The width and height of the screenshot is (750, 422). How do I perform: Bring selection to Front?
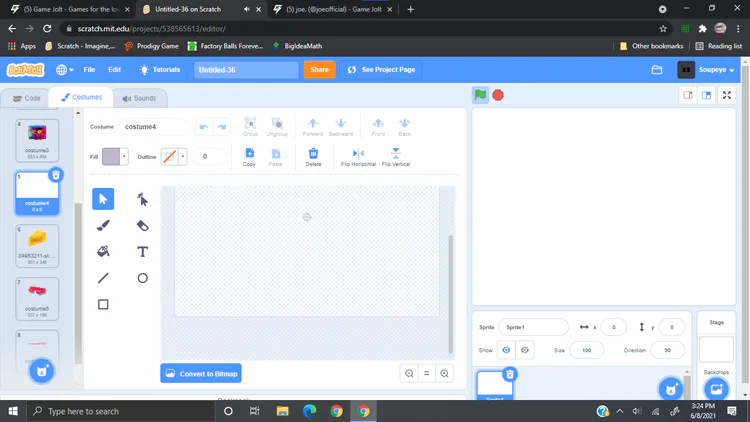coord(378,127)
